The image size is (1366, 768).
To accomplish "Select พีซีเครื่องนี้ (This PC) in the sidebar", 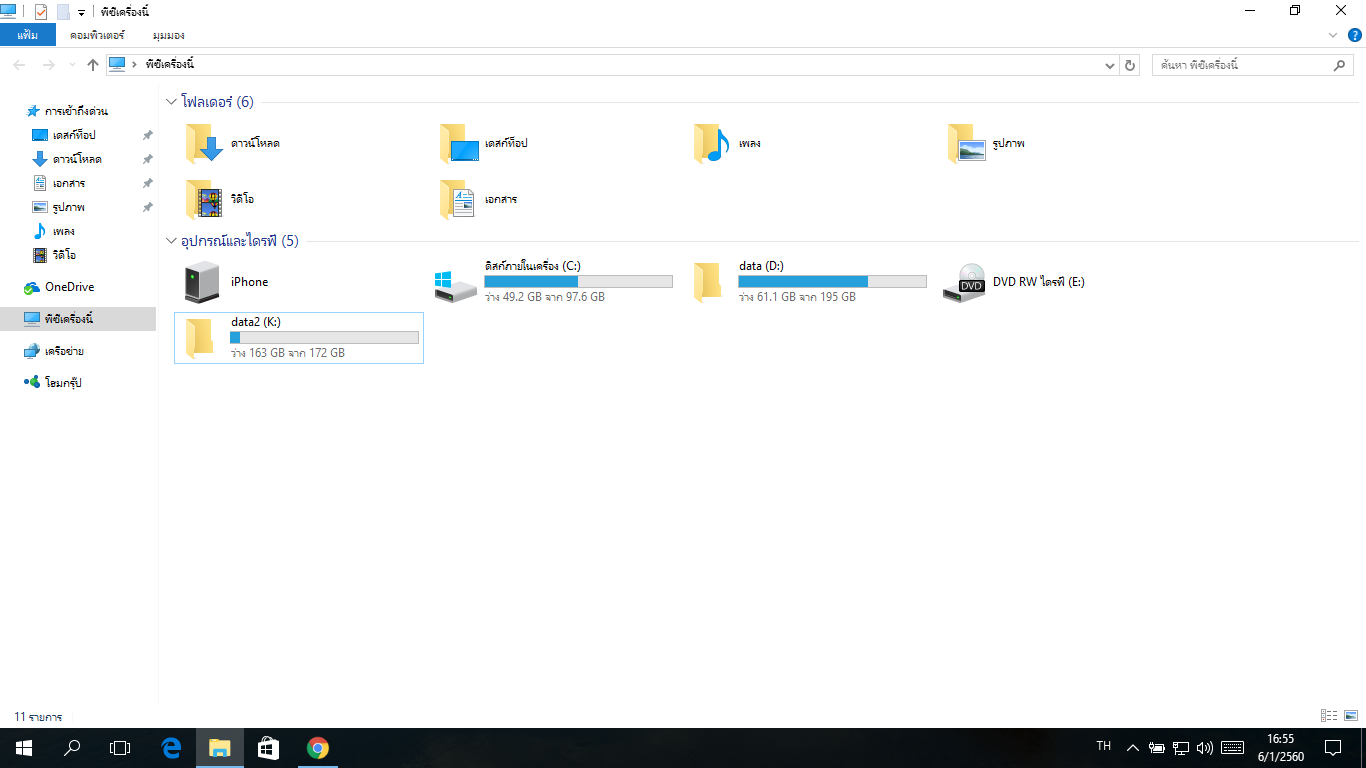I will [78, 319].
